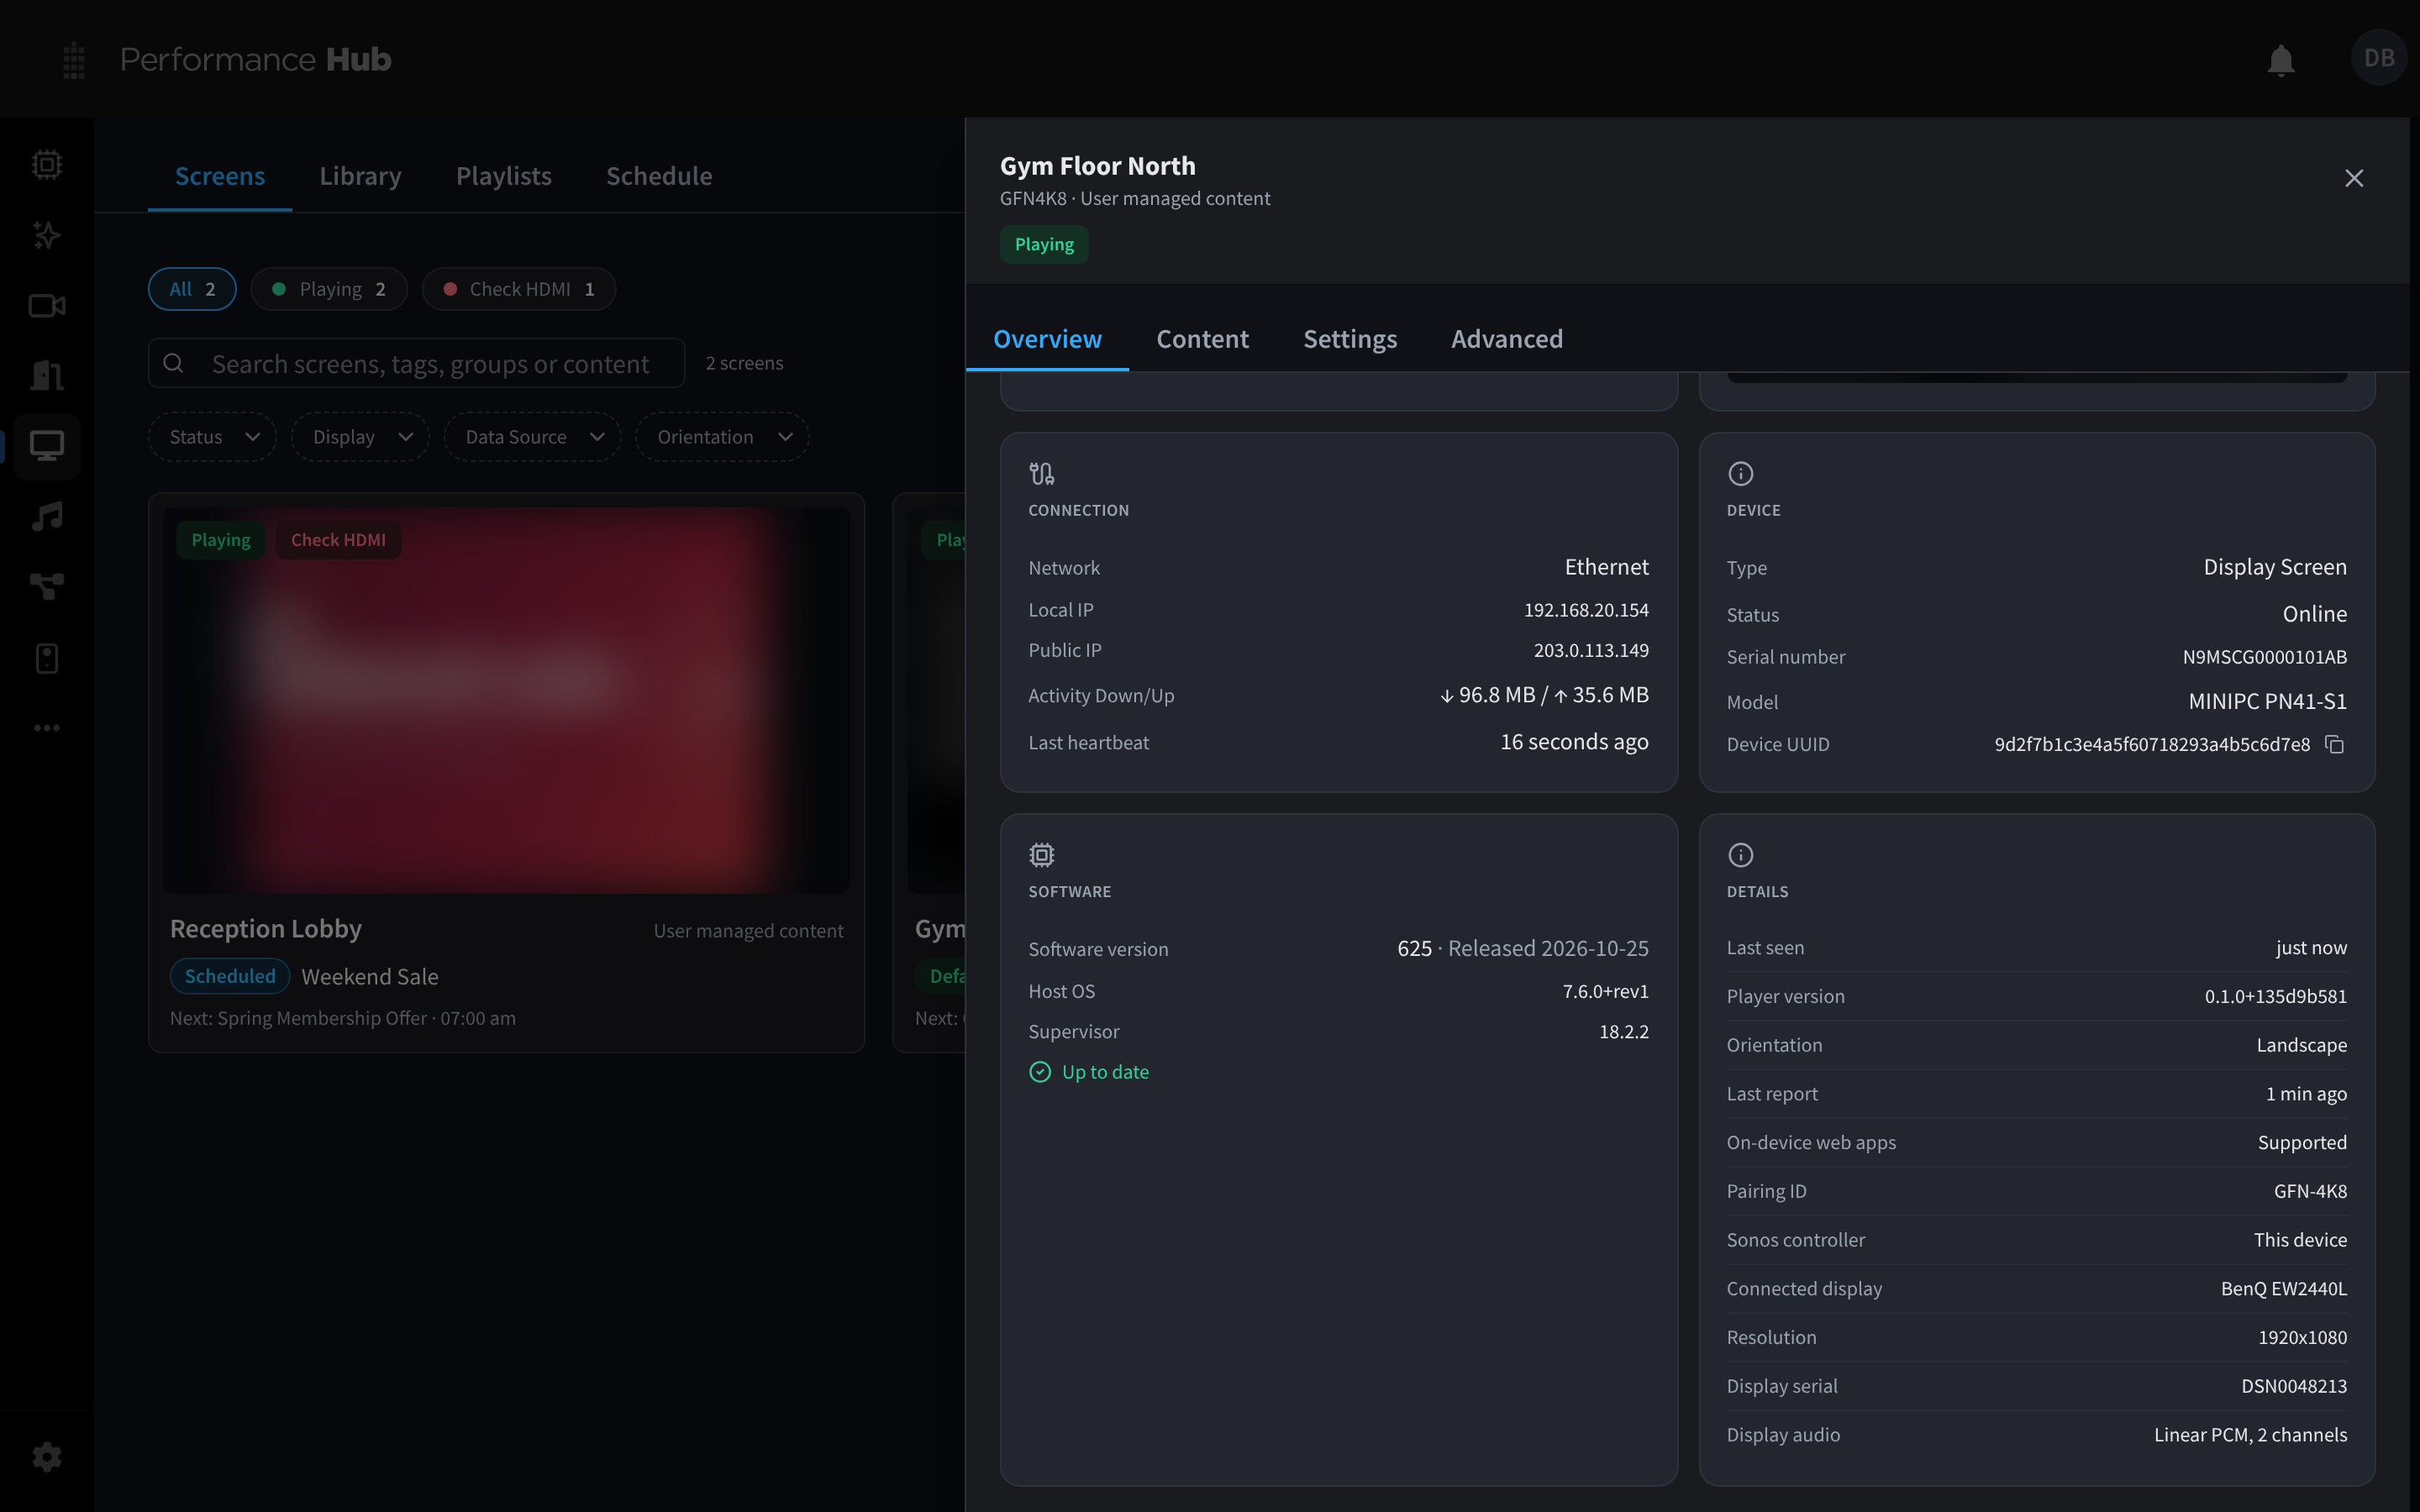Open the music note section in sidebar
Screen dimensions: 2420x1512
(47, 517)
